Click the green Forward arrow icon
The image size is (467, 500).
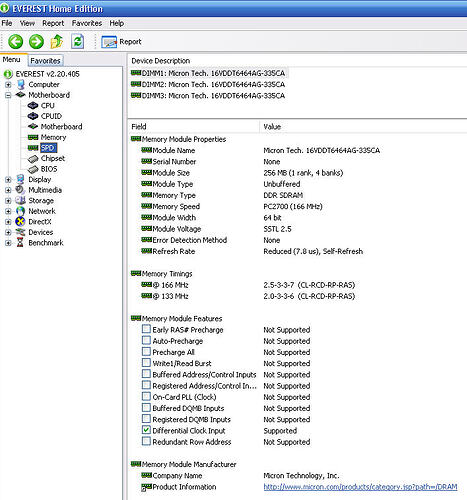click(36, 42)
